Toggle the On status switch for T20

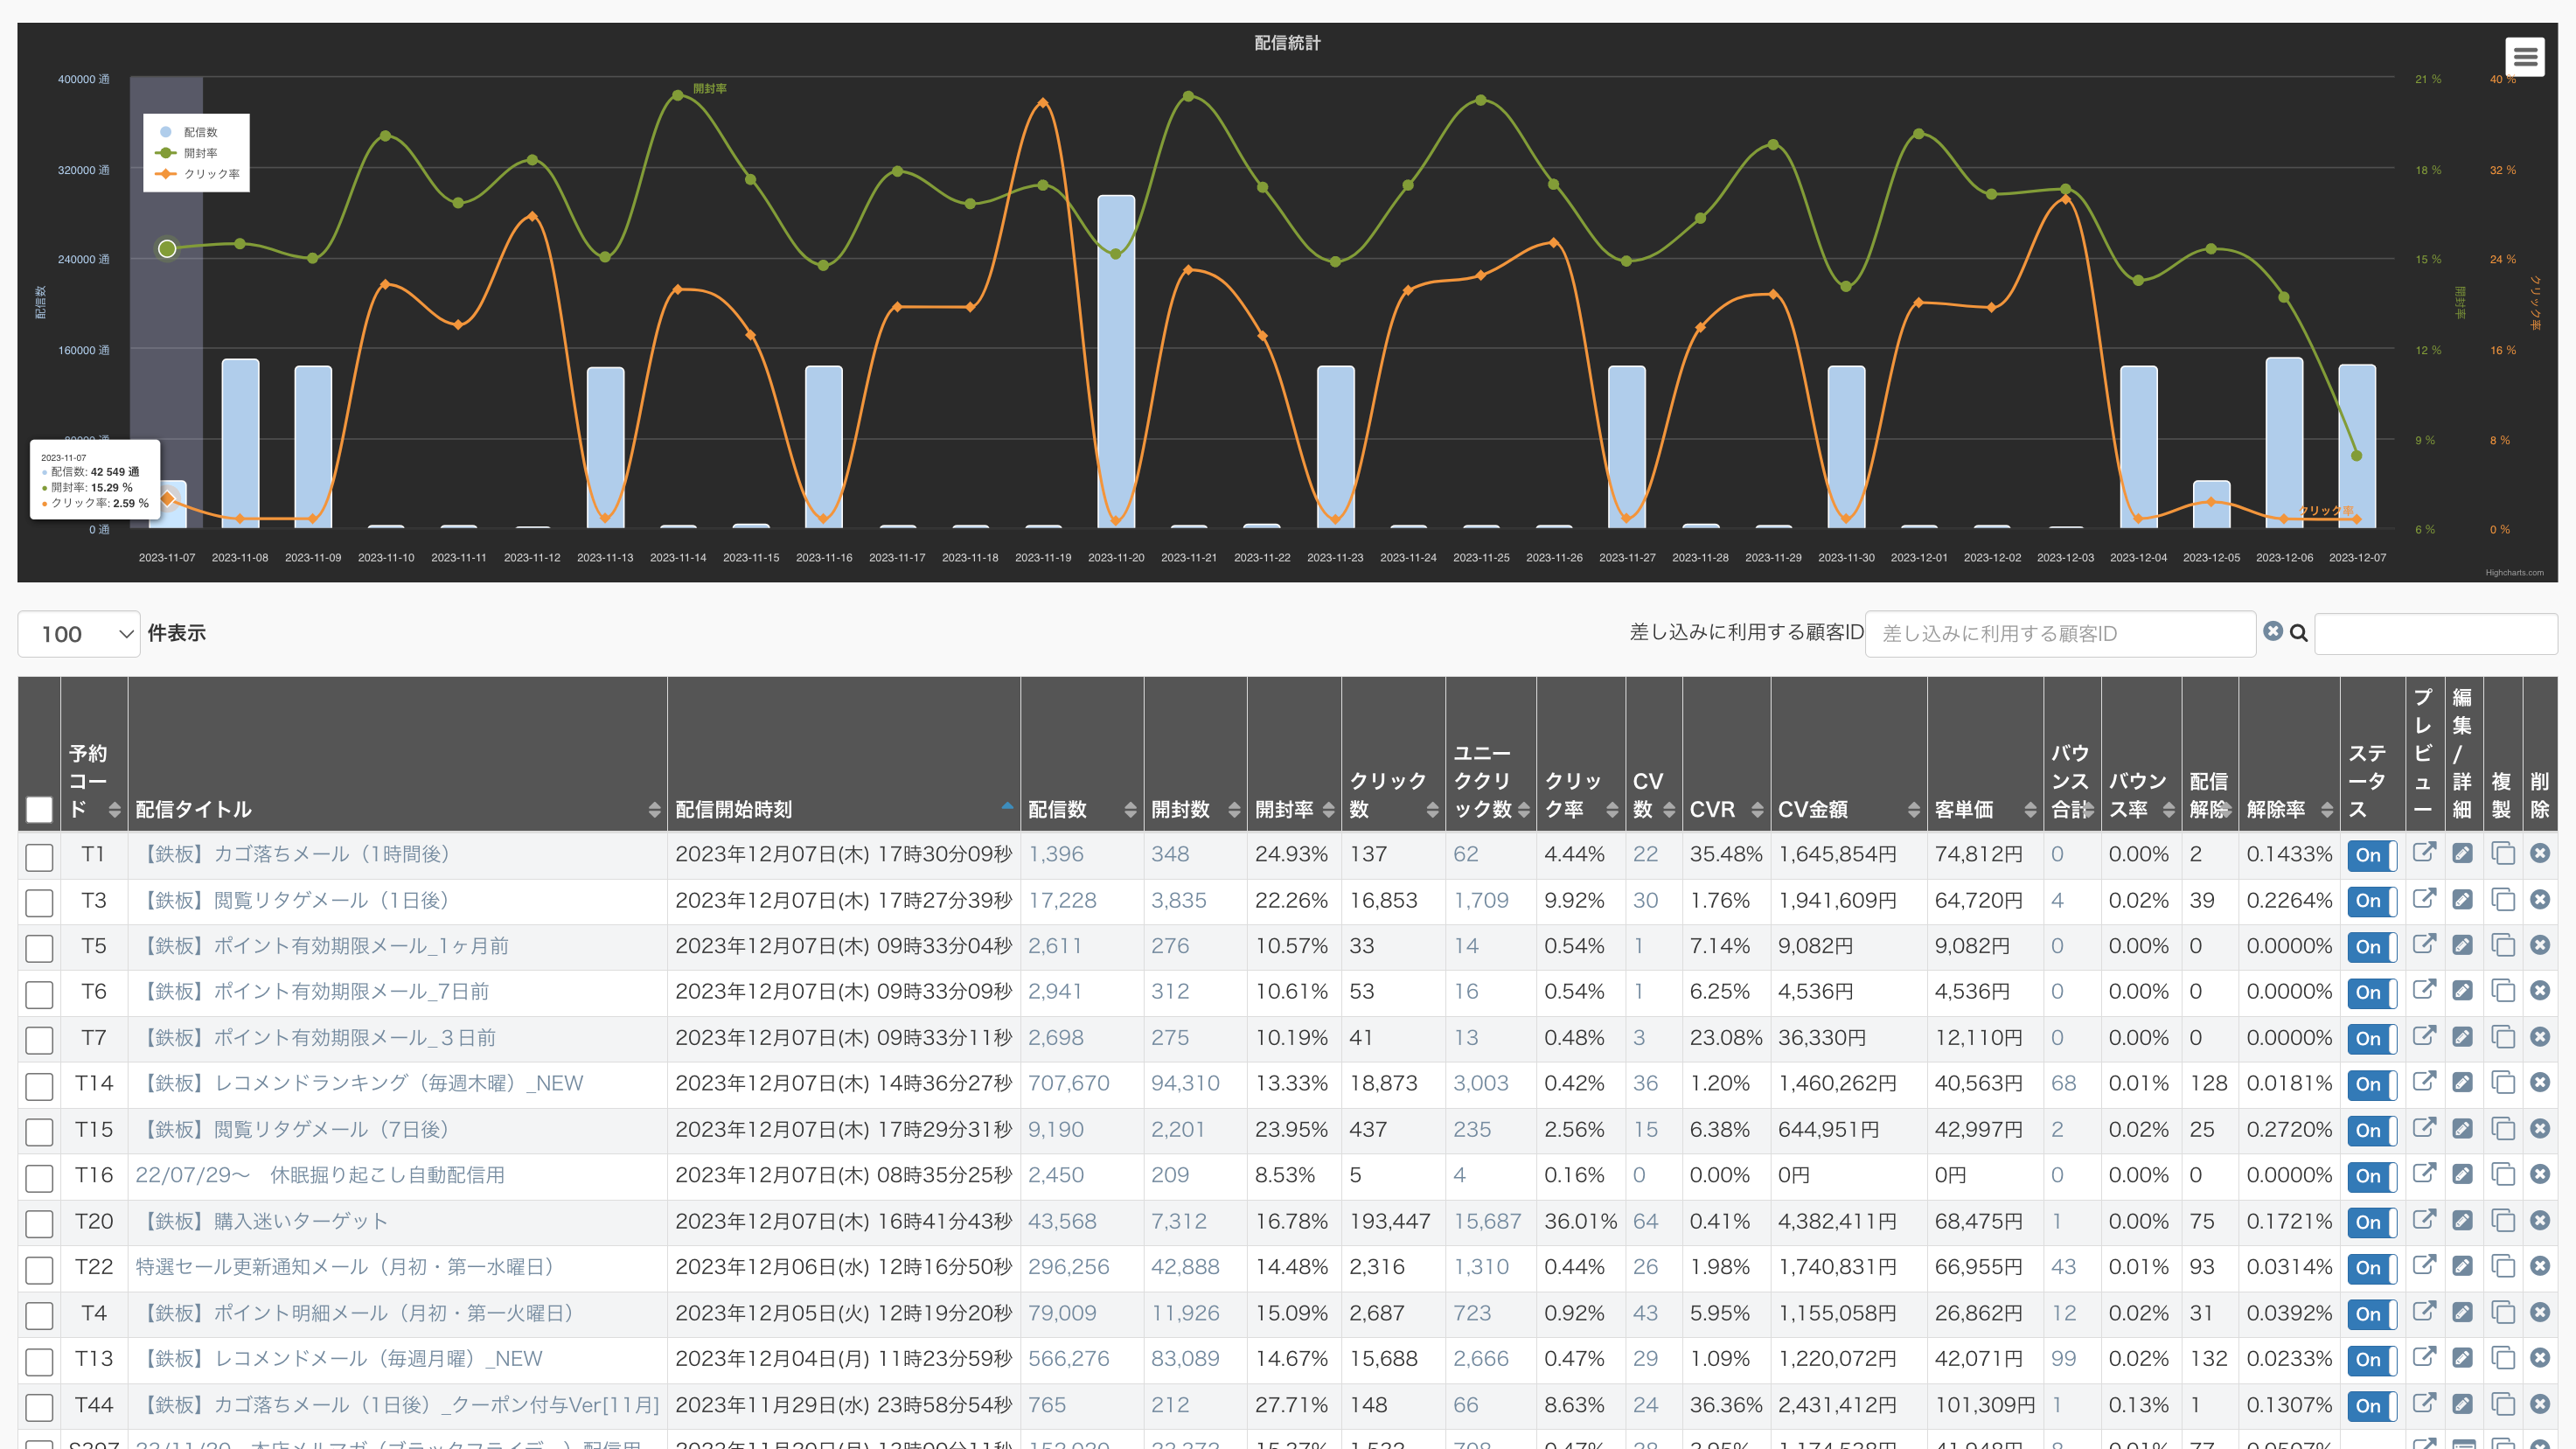(x=2372, y=1222)
